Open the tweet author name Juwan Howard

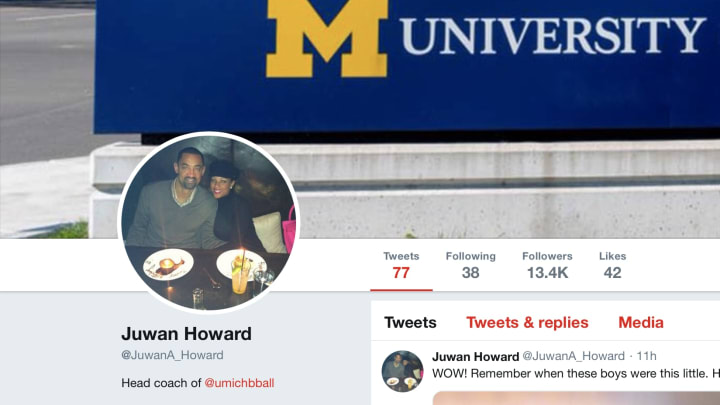pos(475,356)
